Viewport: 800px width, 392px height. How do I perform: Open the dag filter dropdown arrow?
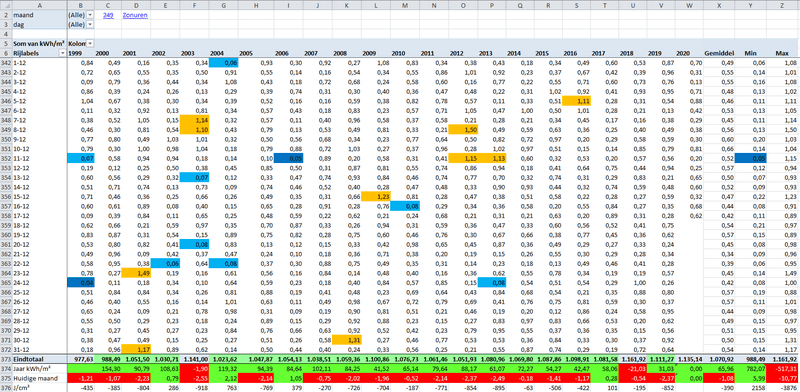pyautogui.click(x=90, y=24)
